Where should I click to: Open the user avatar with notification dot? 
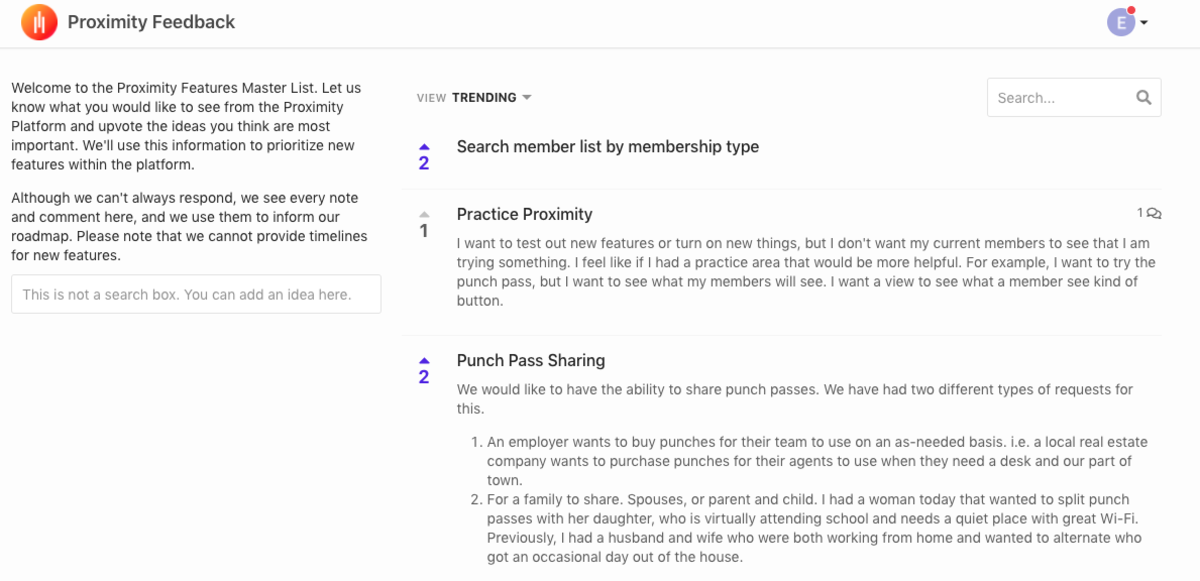(x=1121, y=22)
